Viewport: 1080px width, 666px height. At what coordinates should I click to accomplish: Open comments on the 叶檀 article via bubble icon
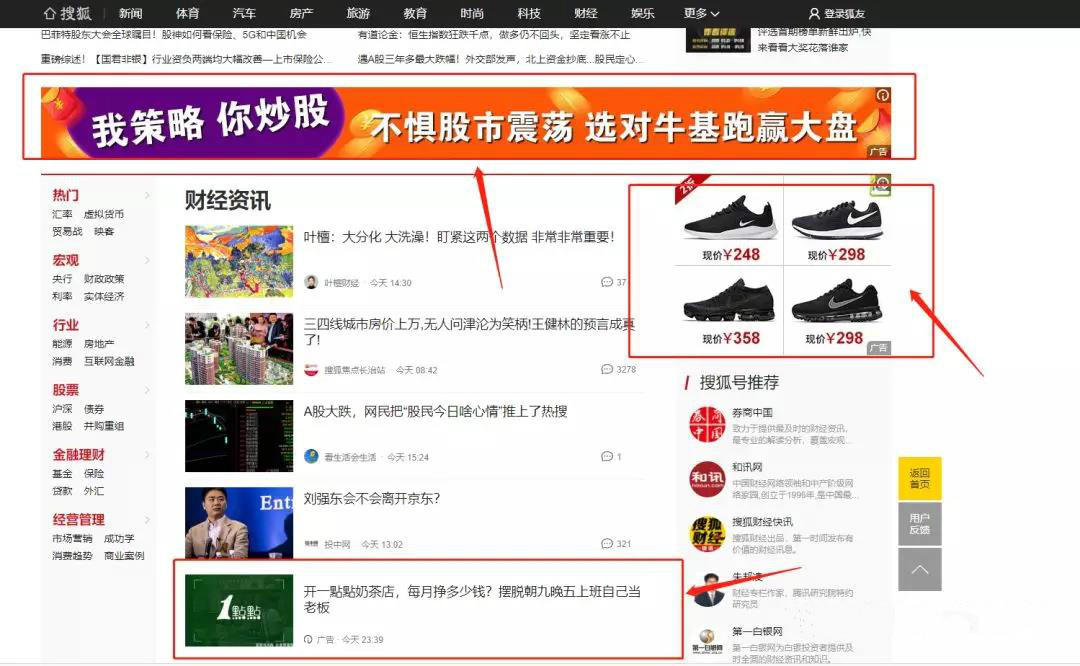pyautogui.click(x=608, y=282)
